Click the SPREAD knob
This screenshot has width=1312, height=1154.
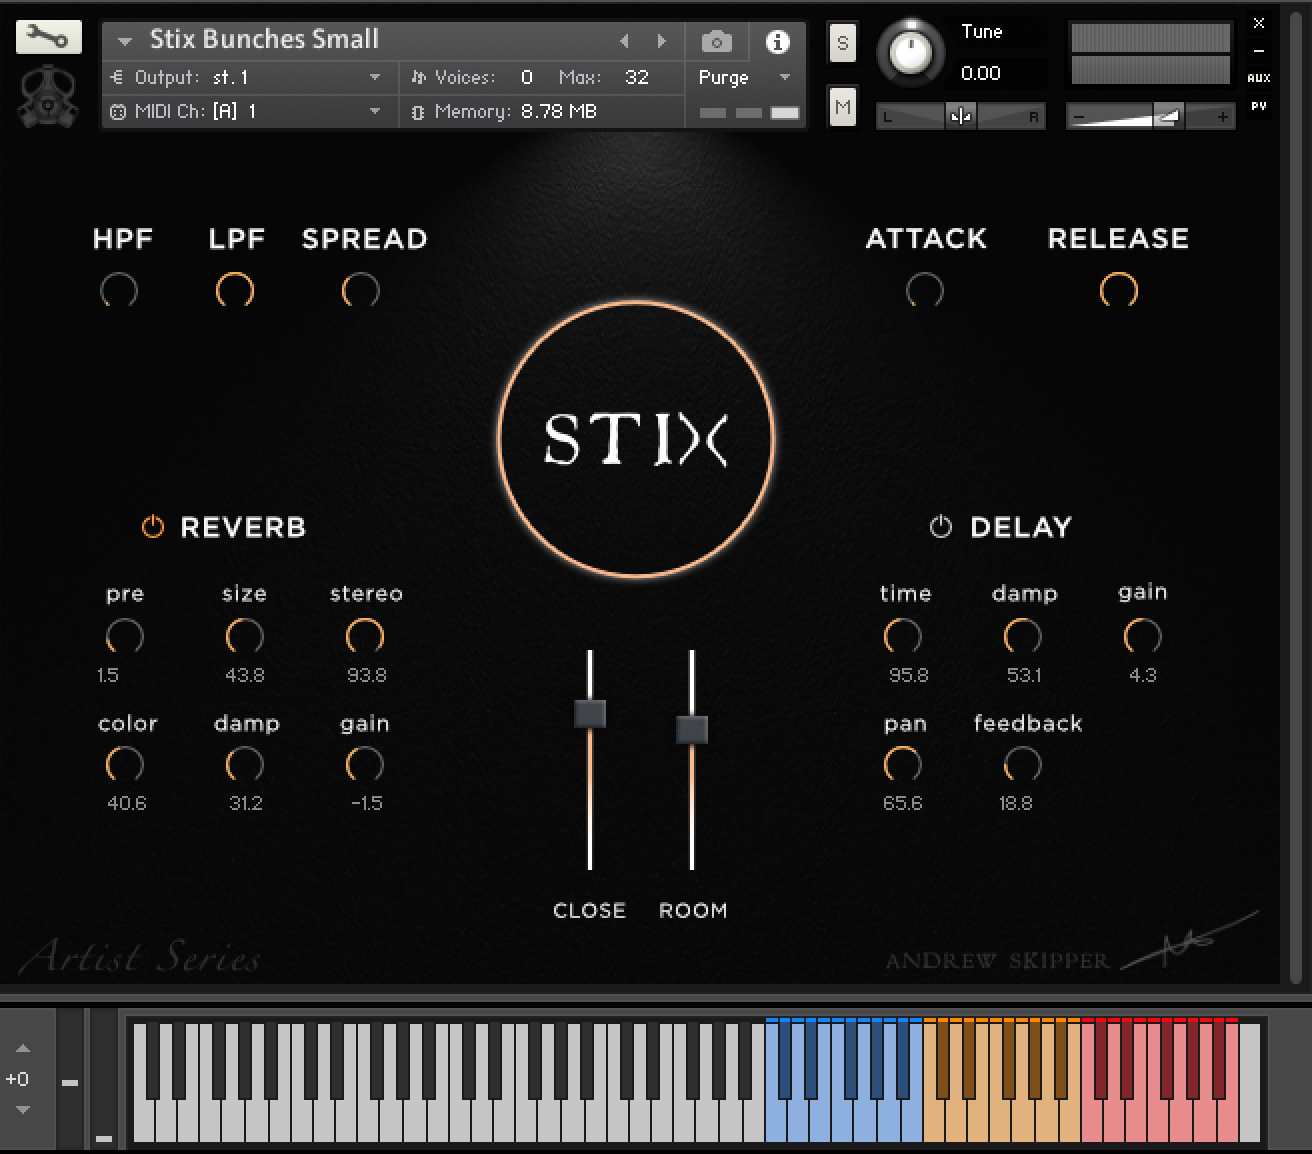tap(361, 291)
